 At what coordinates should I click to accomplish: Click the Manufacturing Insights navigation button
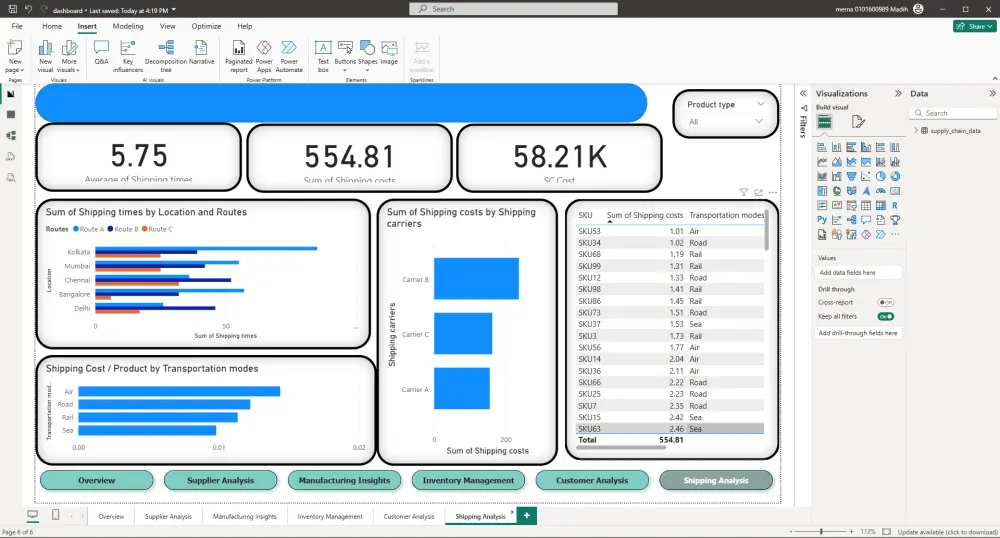344,480
